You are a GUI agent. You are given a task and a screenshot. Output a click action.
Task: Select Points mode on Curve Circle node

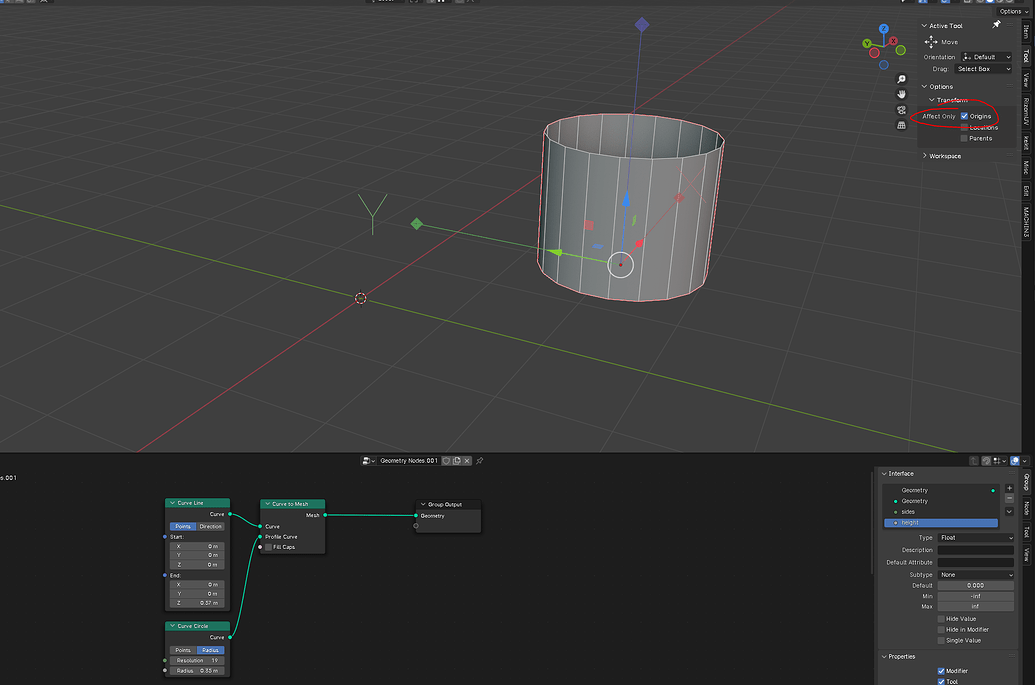(x=183, y=650)
